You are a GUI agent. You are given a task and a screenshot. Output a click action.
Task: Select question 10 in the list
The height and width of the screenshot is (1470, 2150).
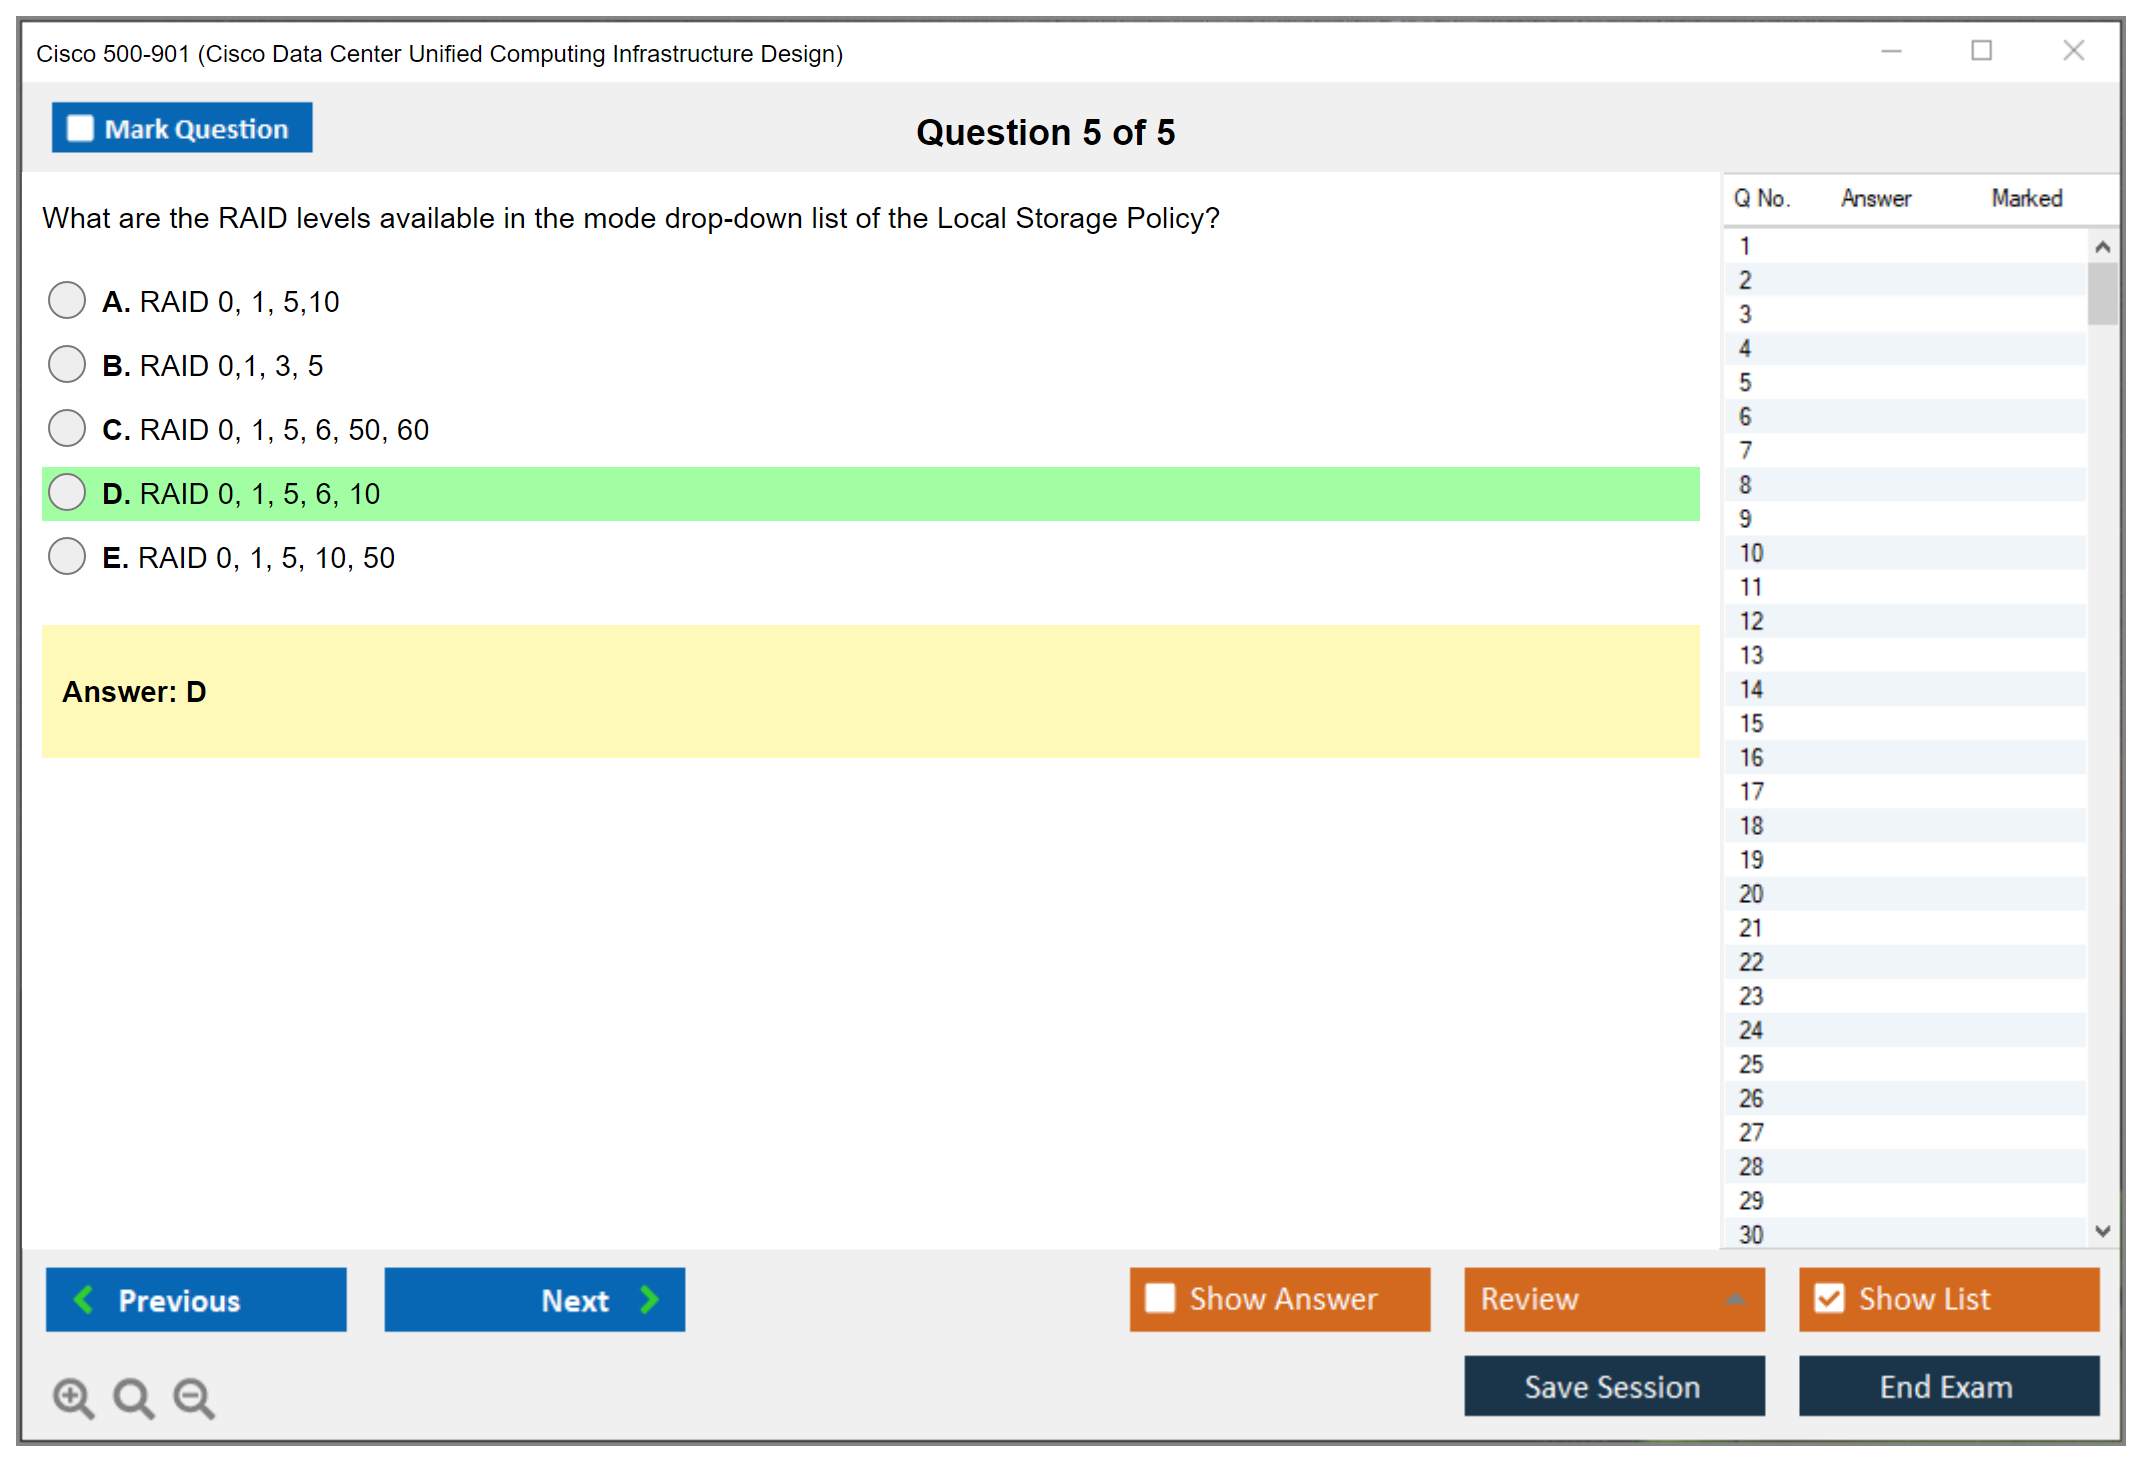pyautogui.click(x=1751, y=553)
